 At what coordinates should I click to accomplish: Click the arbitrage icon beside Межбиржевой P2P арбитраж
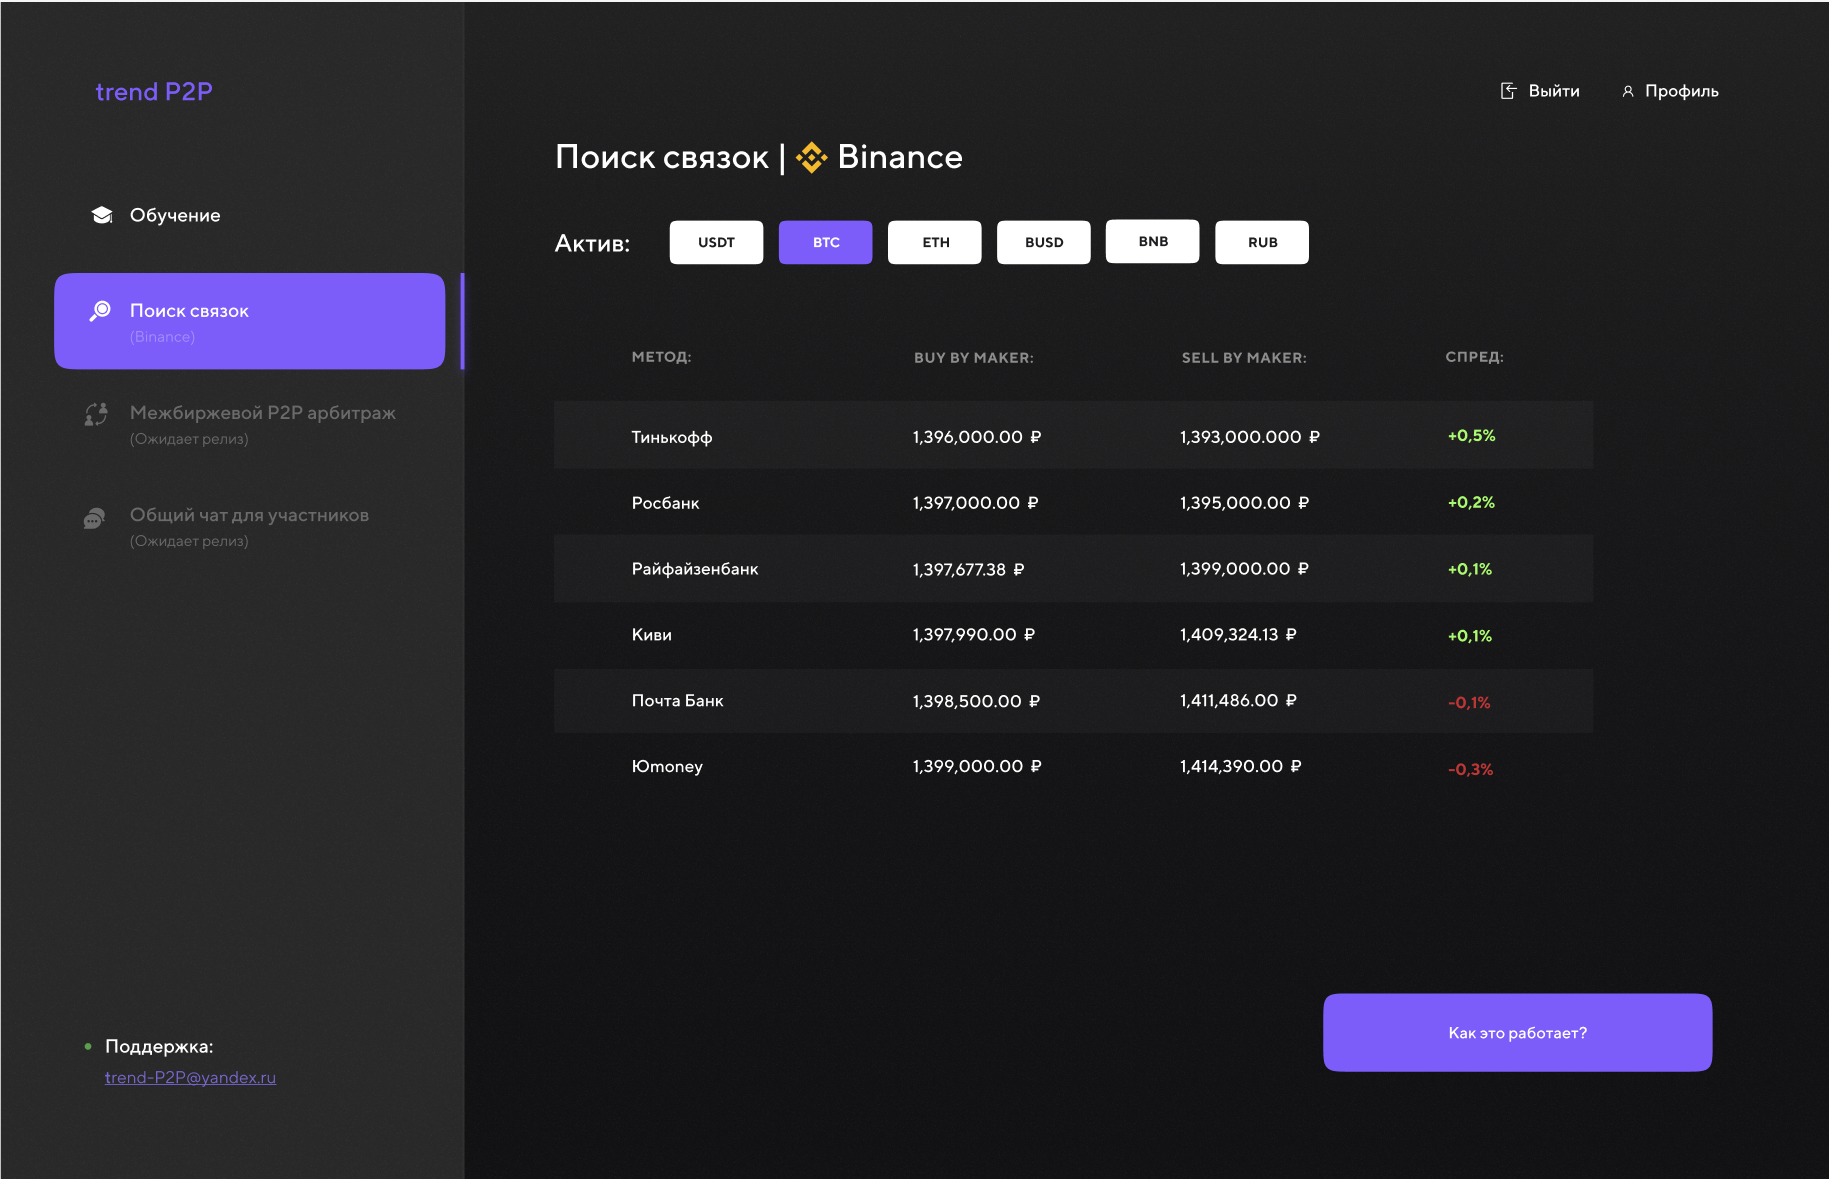pyautogui.click(x=96, y=414)
